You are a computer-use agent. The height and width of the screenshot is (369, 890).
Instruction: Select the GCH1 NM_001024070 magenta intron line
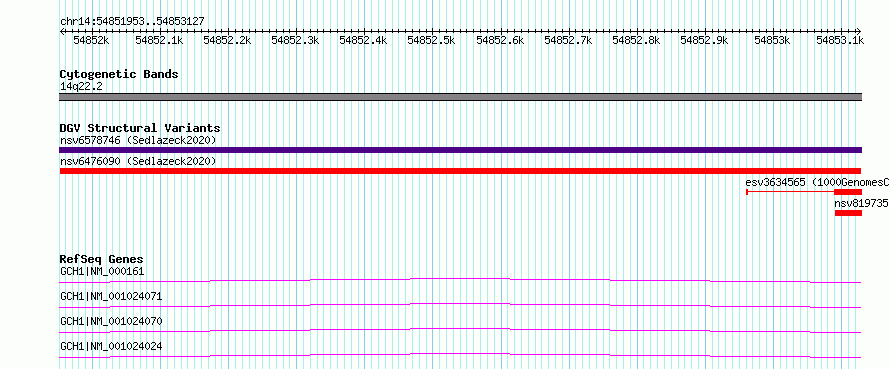point(460,330)
